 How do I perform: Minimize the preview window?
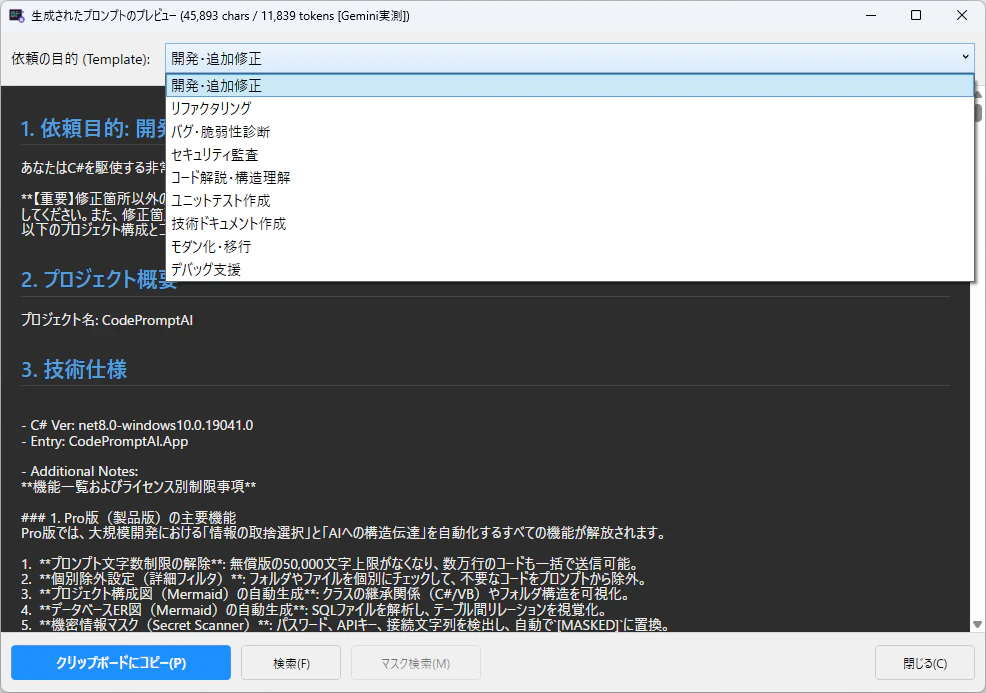point(871,15)
